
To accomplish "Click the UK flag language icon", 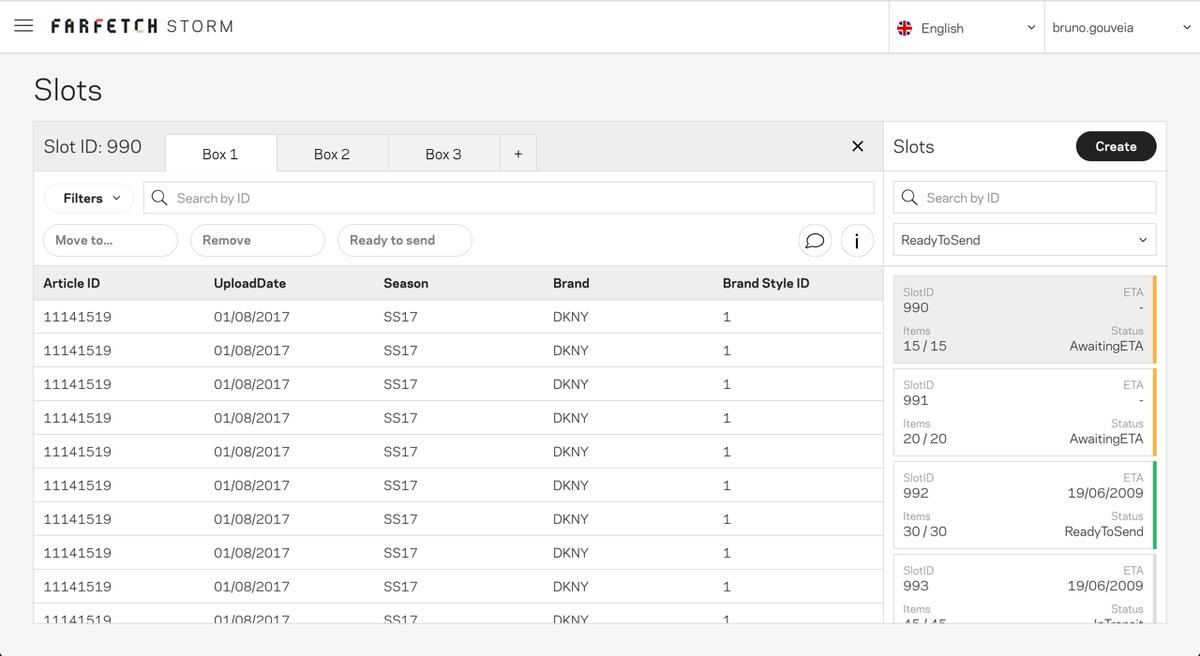I will (905, 28).
